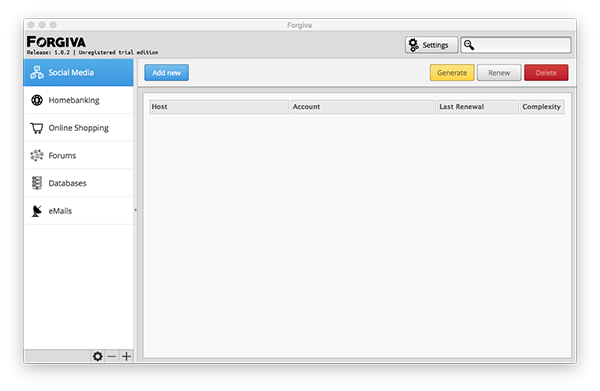600x391 pixels.
Task: Click the yellow Generate button
Action: 452,73
